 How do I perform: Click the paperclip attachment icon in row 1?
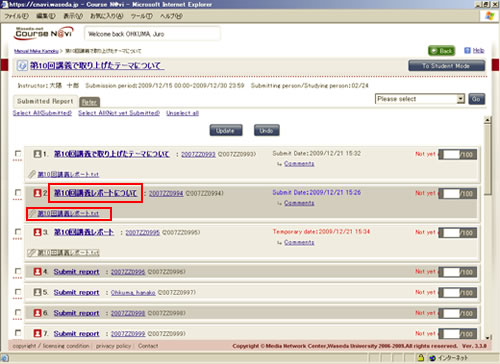coord(32,174)
